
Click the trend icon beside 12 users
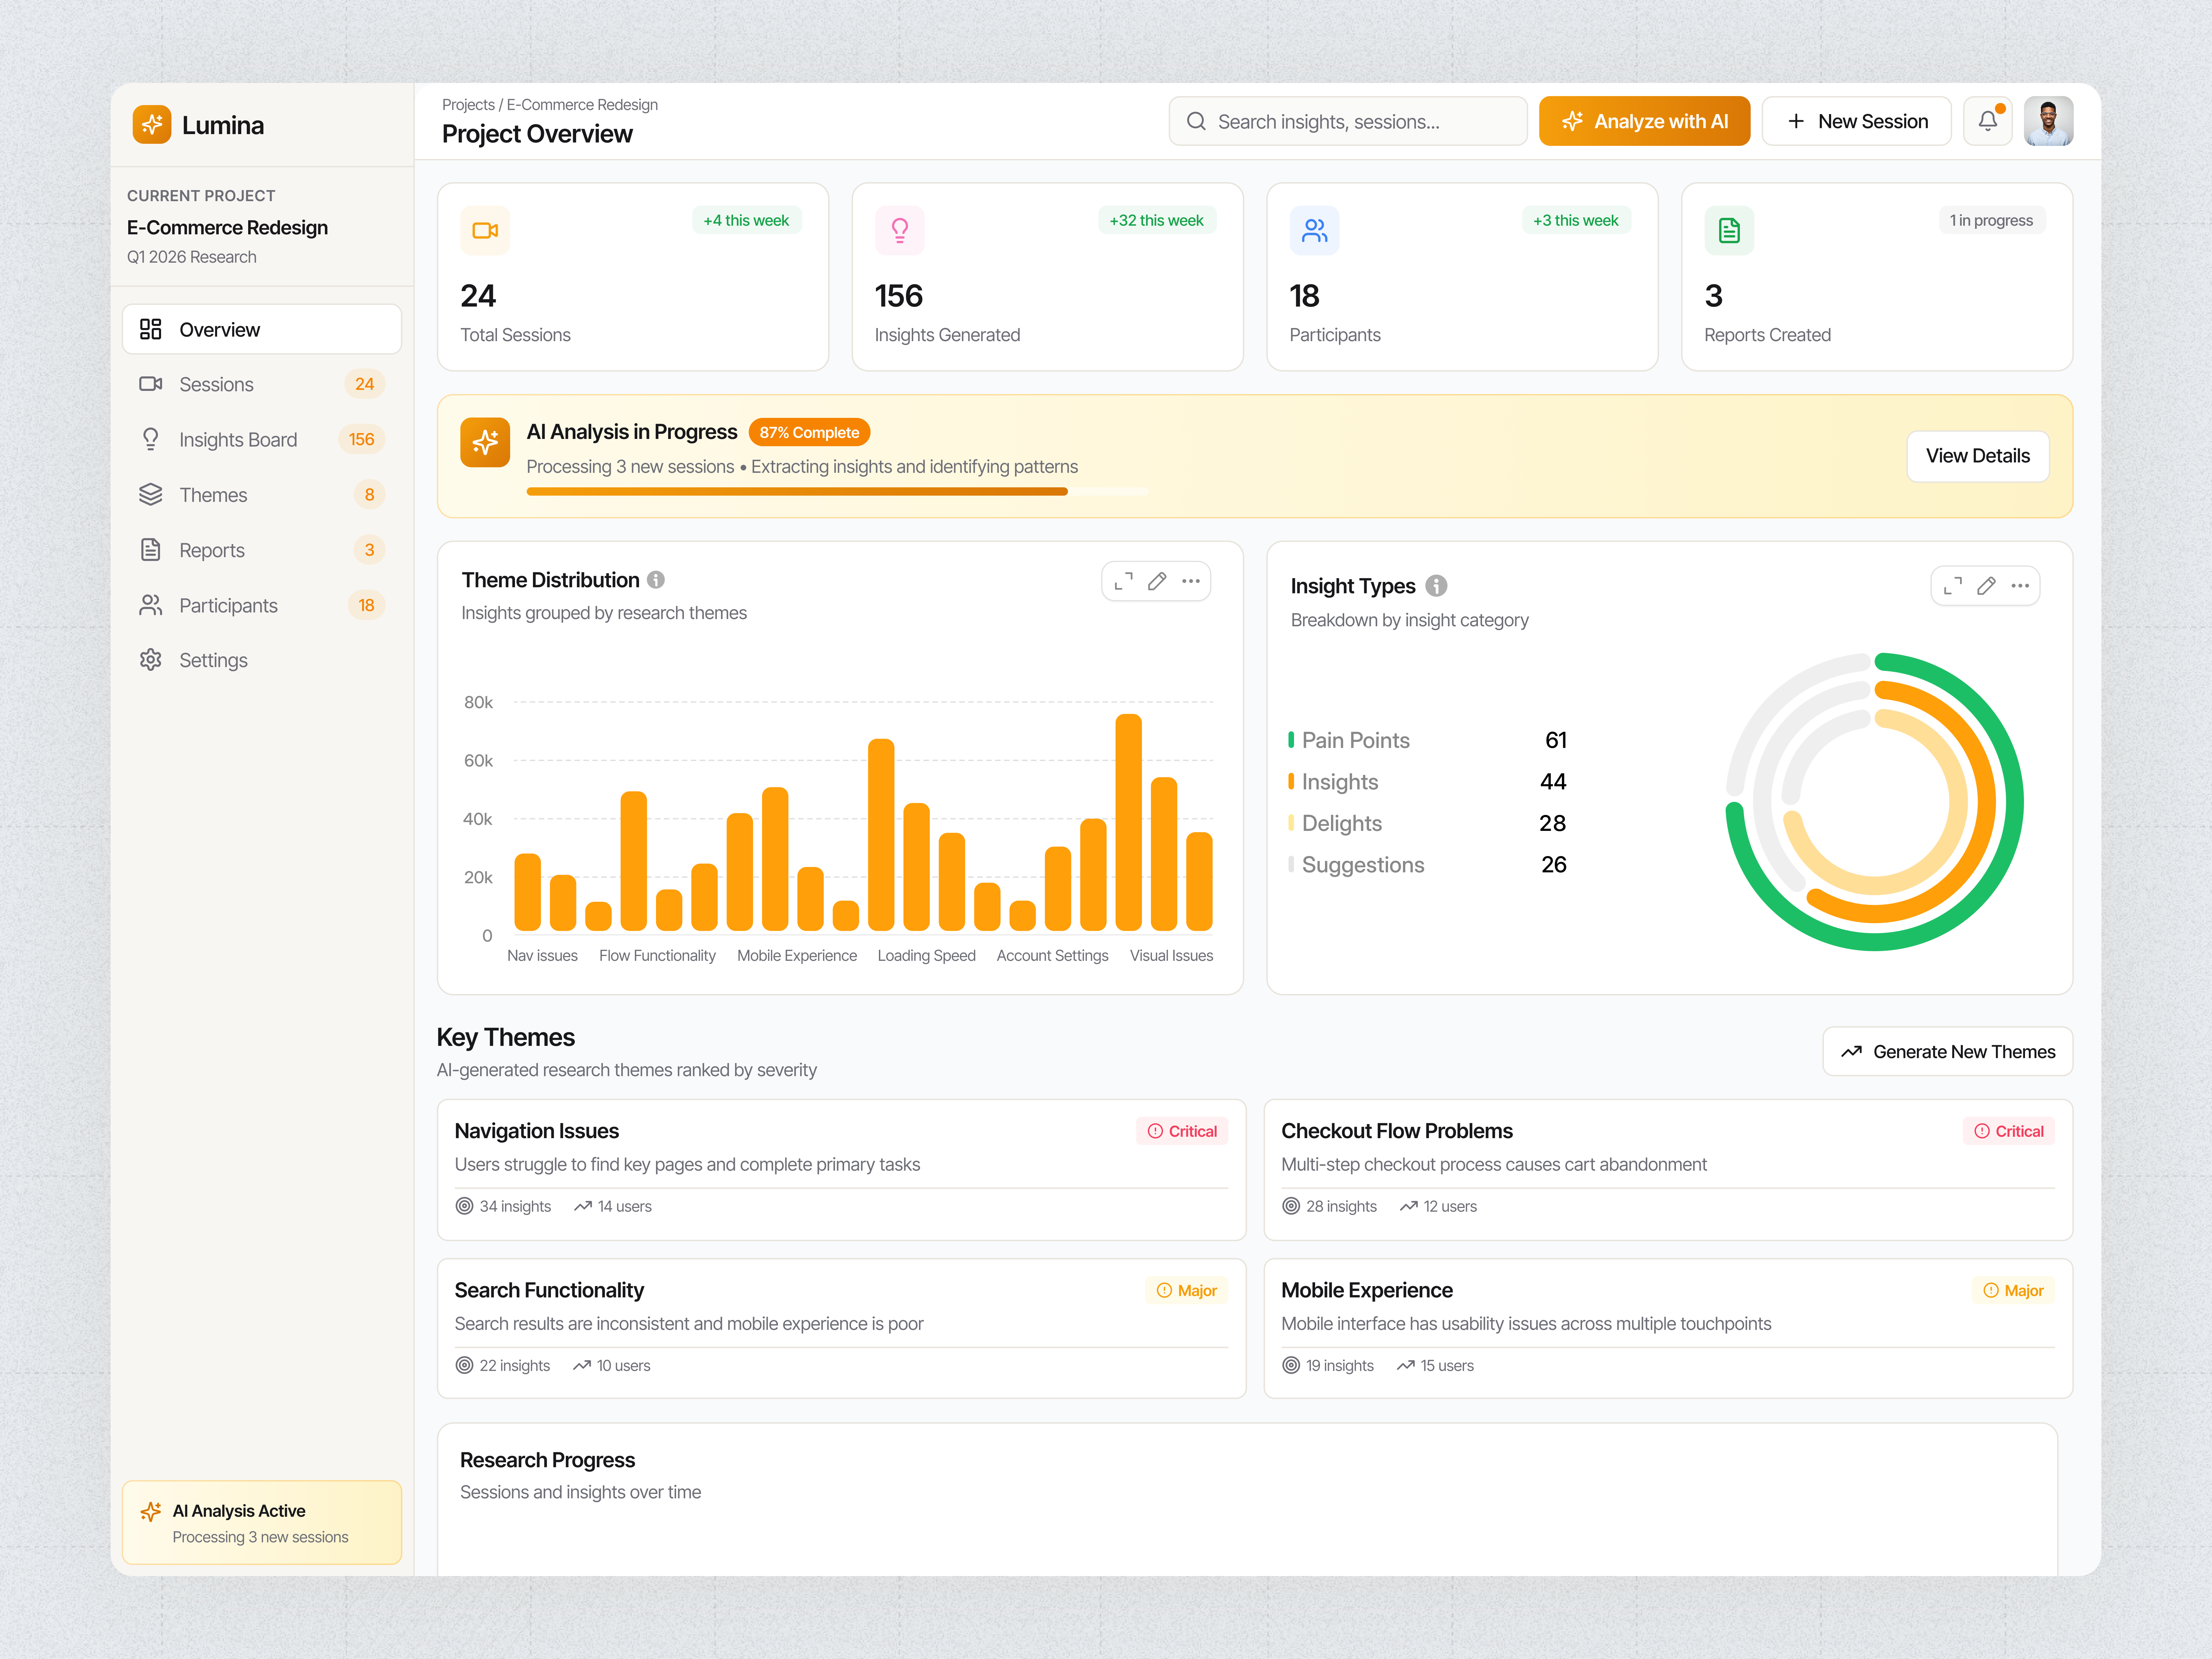(x=1409, y=1206)
